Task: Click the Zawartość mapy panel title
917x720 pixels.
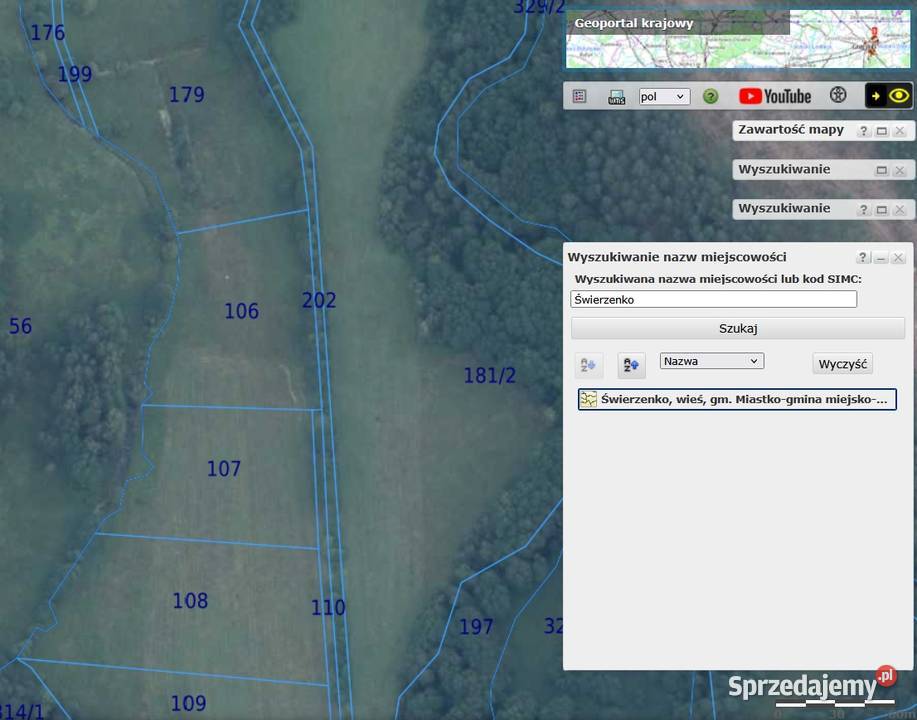Action: click(x=790, y=130)
